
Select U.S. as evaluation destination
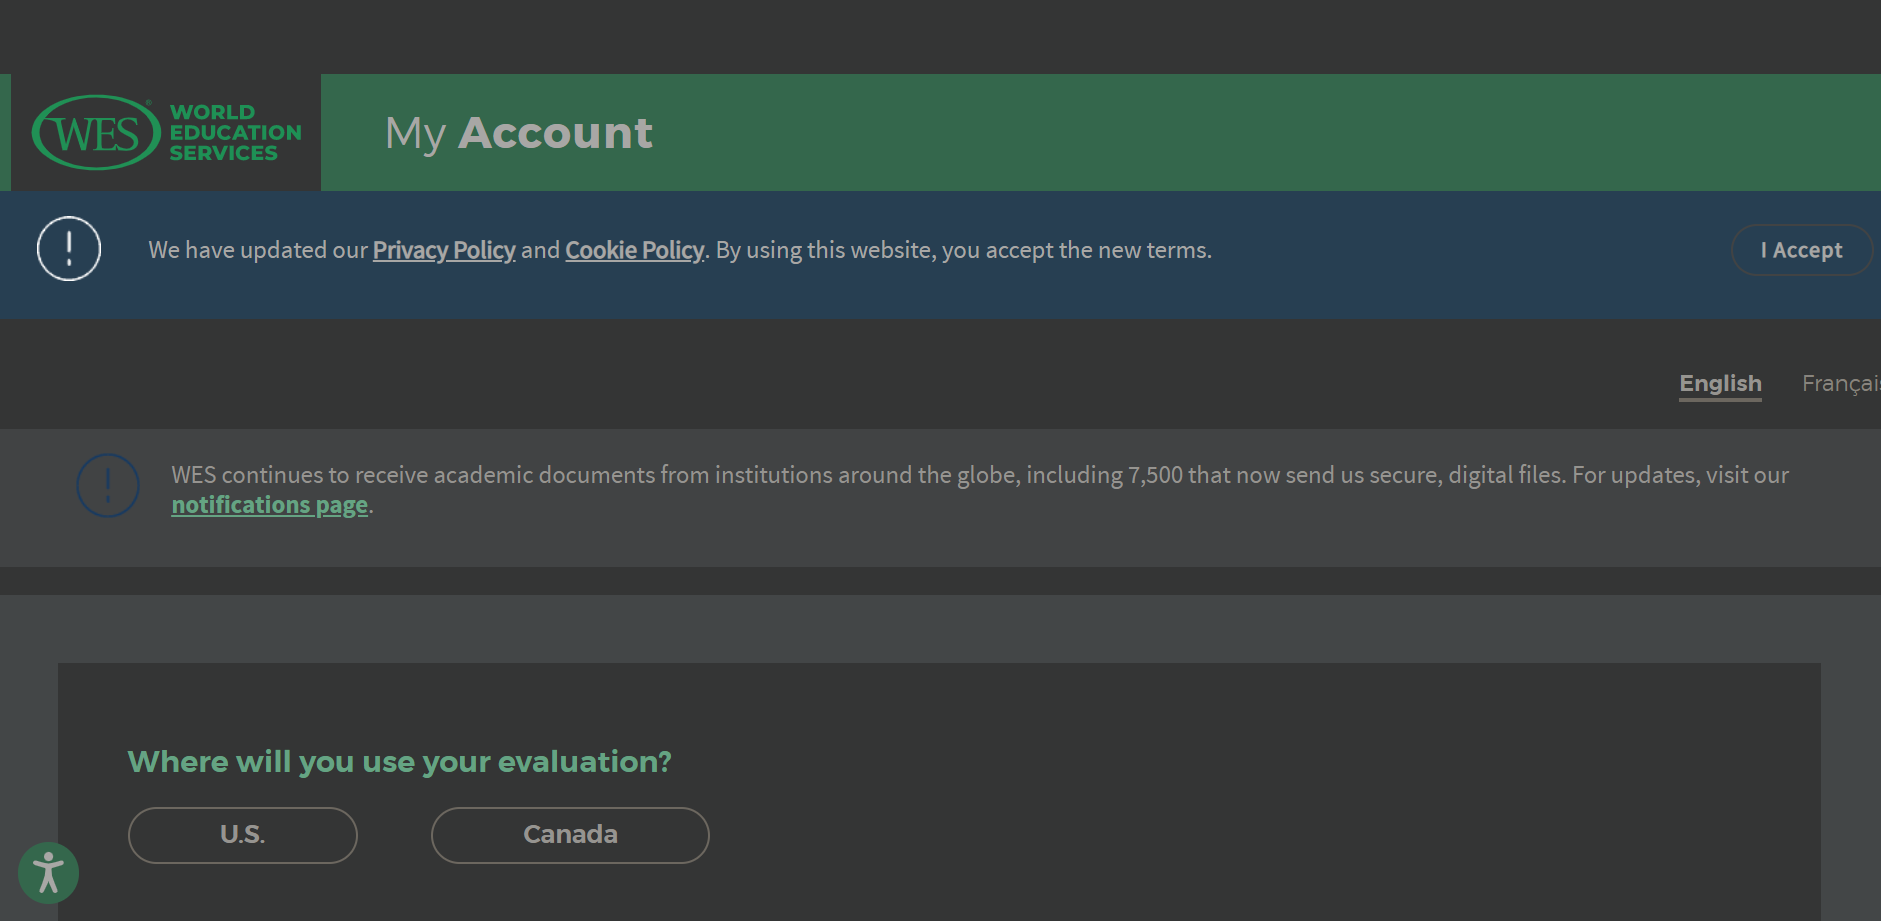243,835
